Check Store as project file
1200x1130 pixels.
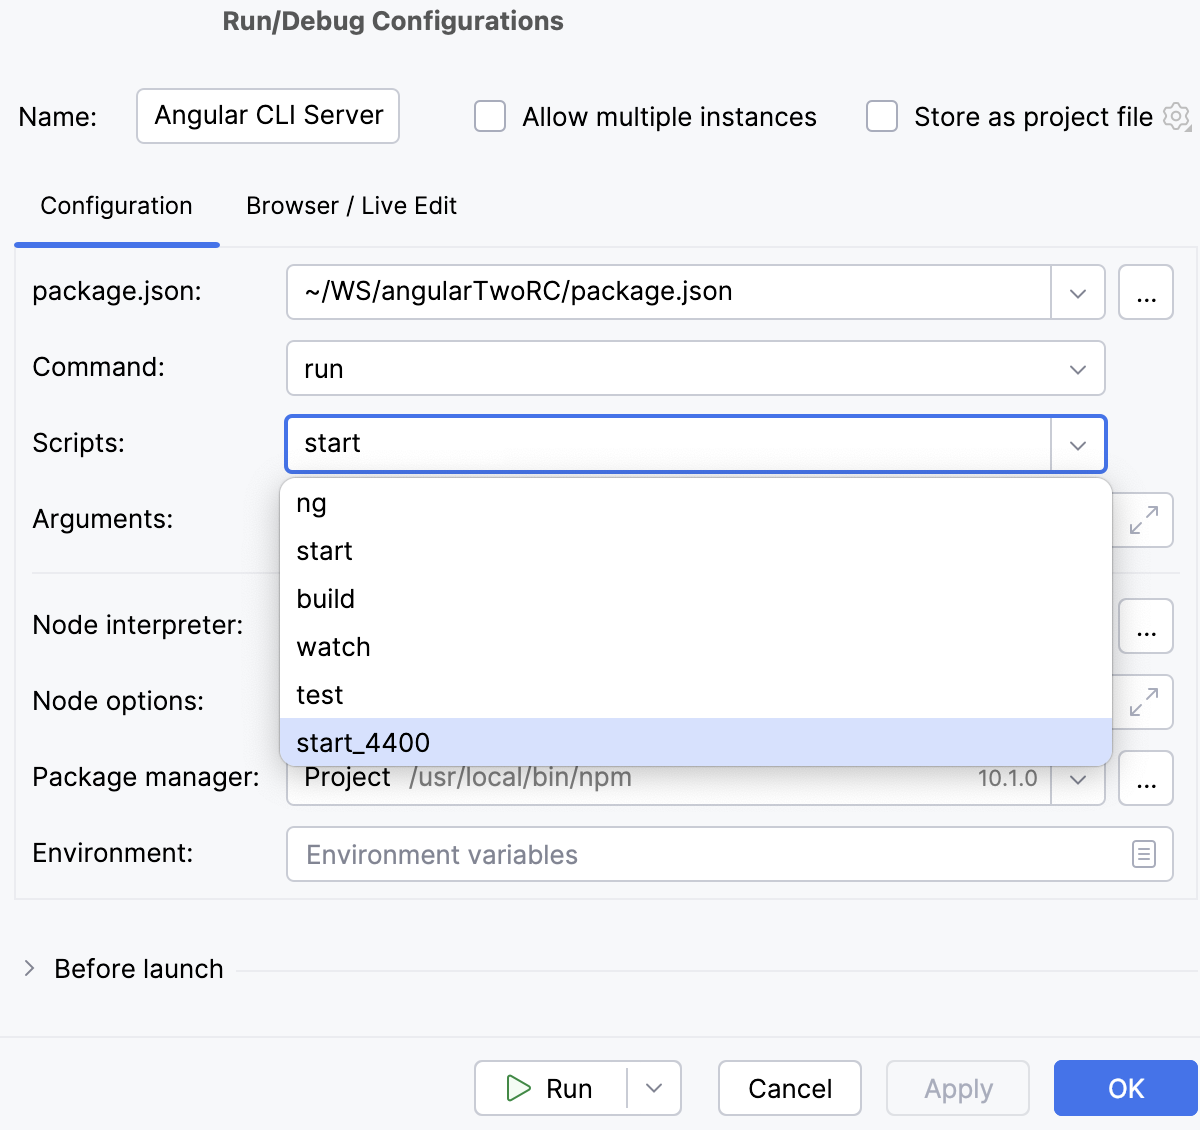[x=881, y=116]
